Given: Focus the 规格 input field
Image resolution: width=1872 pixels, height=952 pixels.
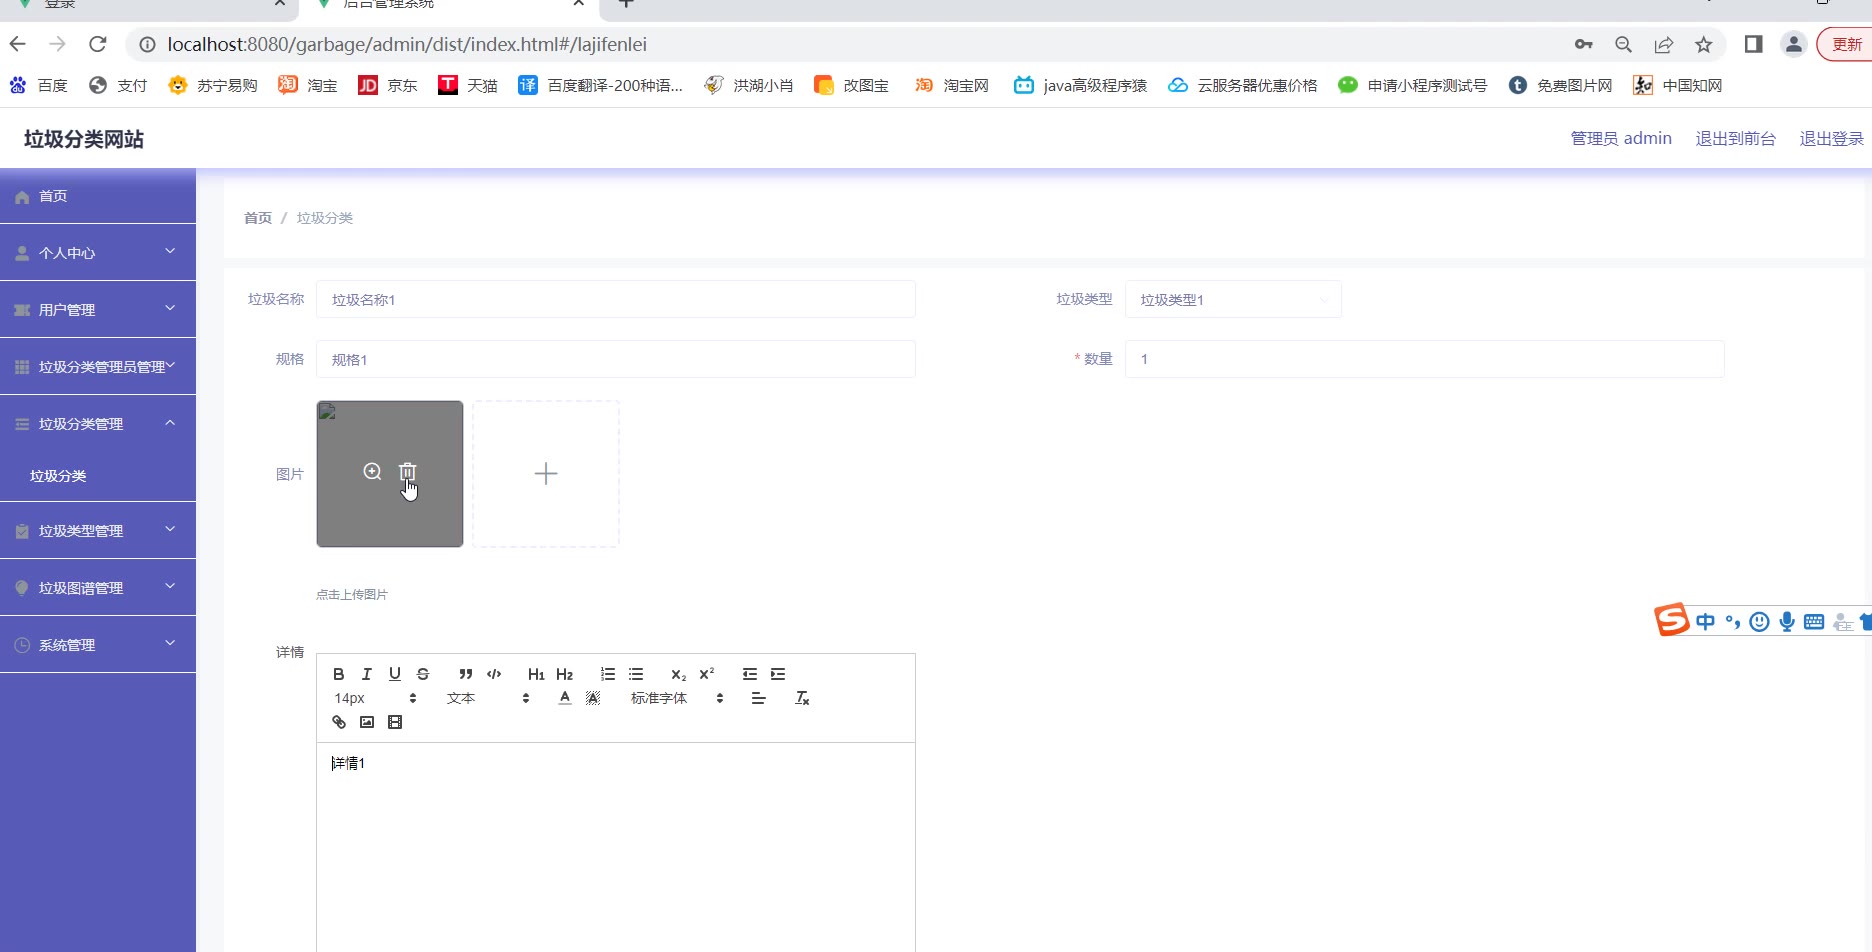Looking at the screenshot, I should (616, 360).
